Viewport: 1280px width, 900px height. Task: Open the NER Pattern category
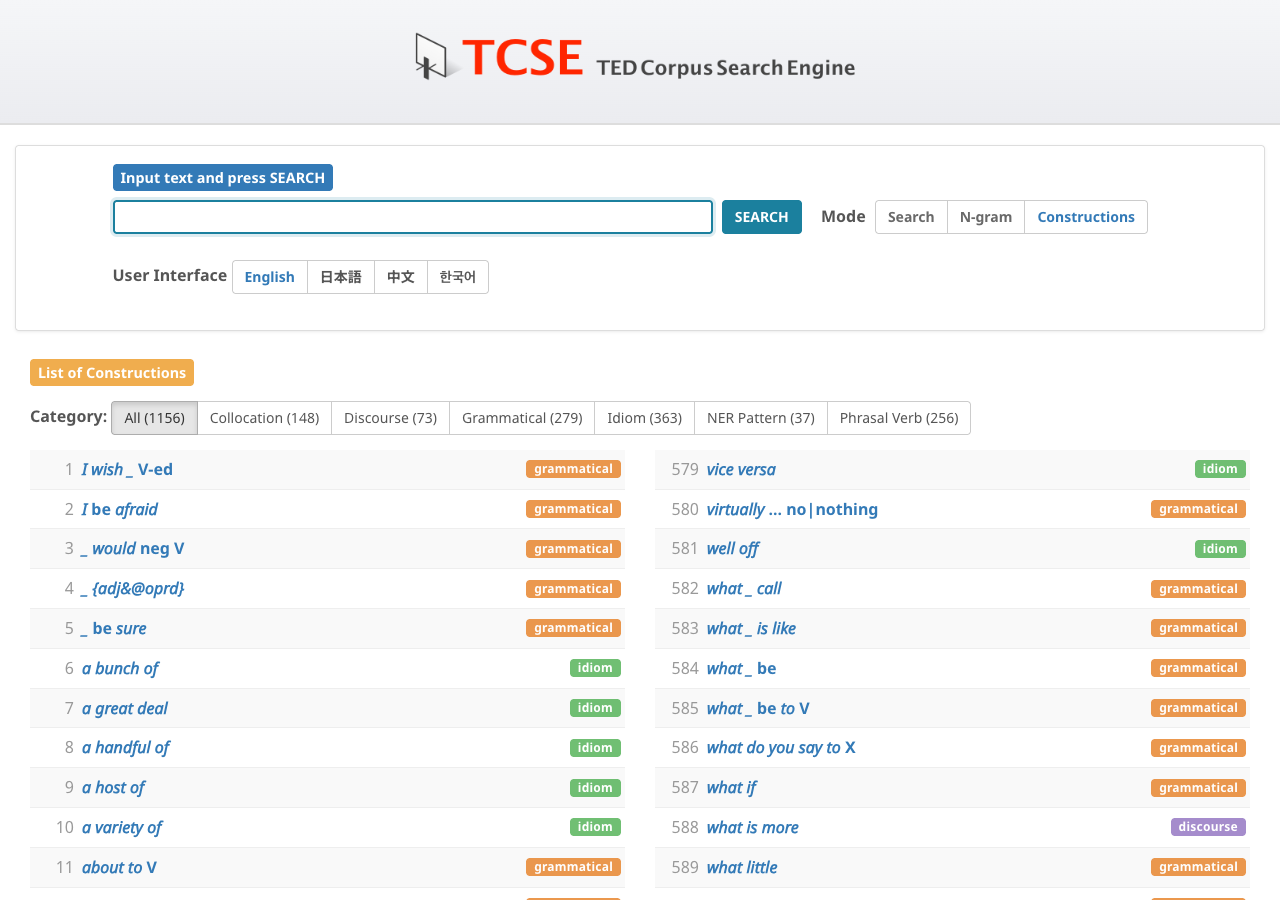click(x=760, y=418)
